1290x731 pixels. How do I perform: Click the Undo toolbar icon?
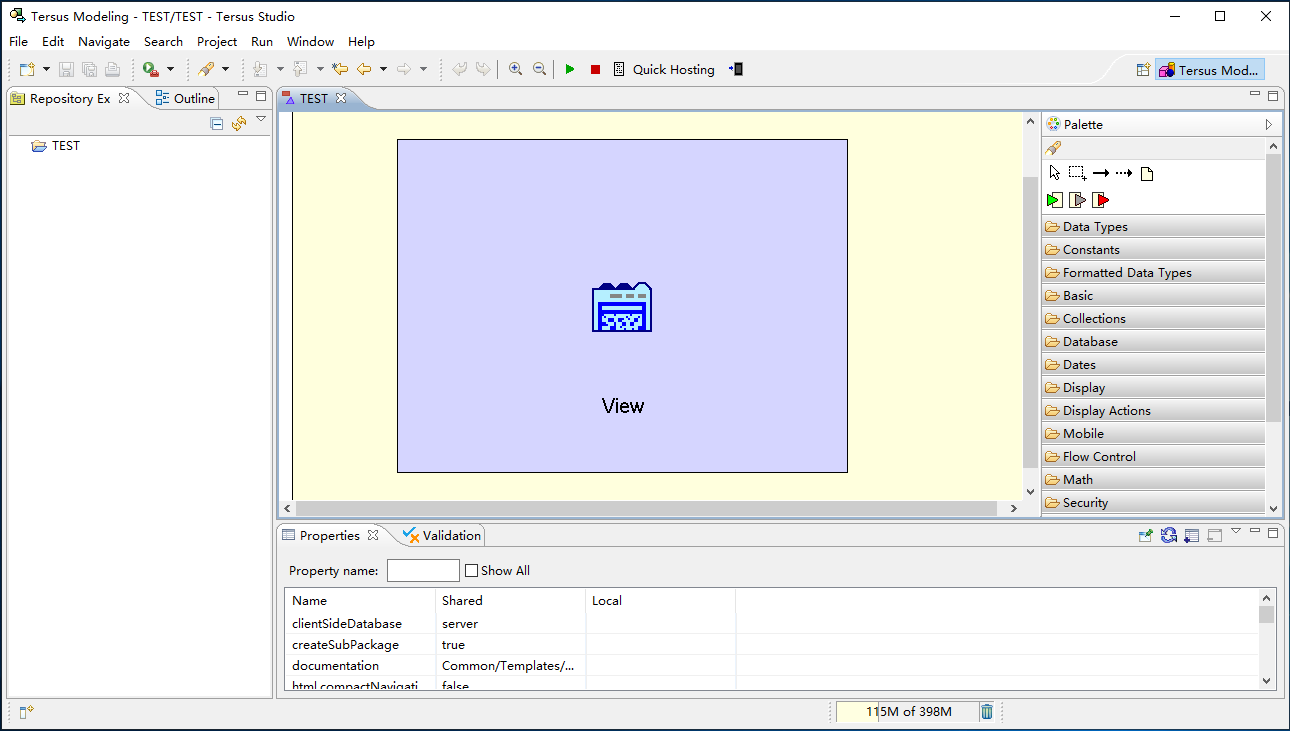pos(460,69)
